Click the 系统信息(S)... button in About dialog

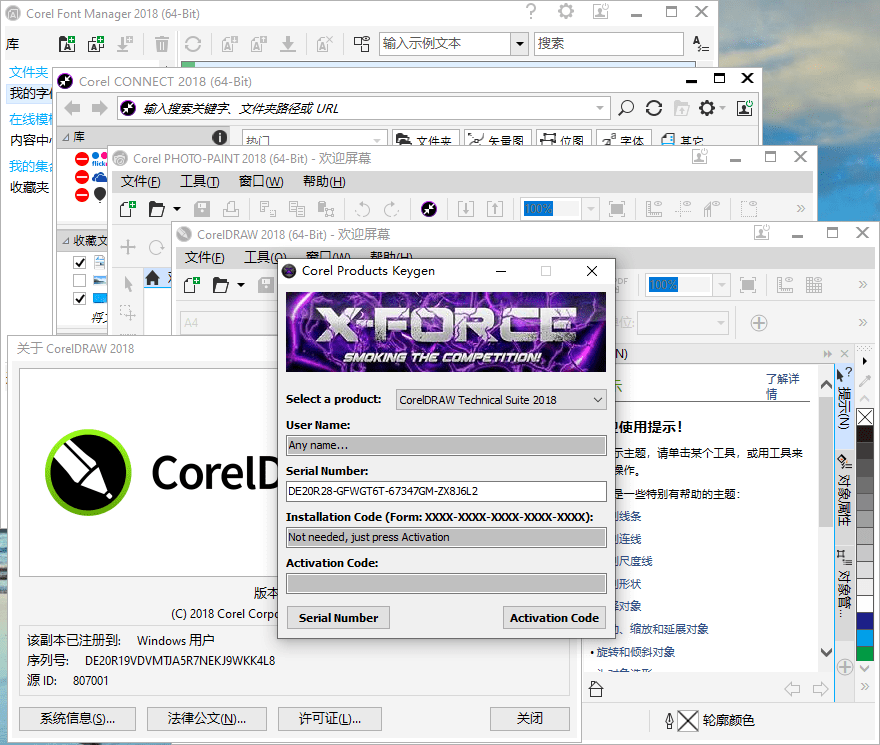(77, 719)
